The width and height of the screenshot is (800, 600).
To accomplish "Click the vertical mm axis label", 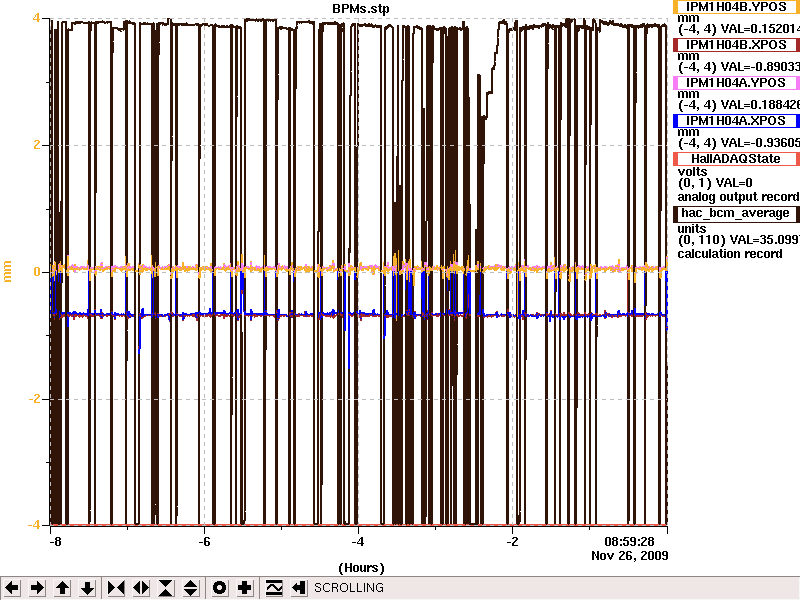I will pyautogui.click(x=7, y=271).
